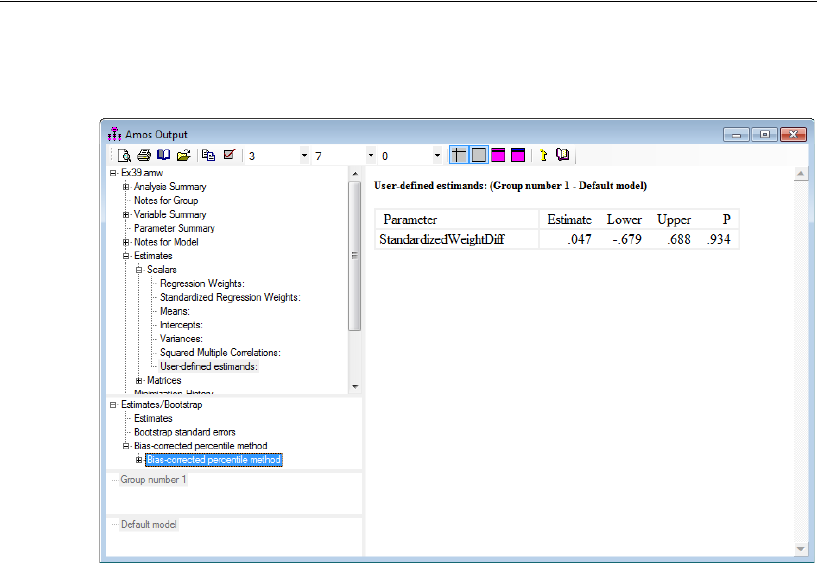The image size is (817, 563).
Task: Click the output pane scroll up arrow
Action: pos(801,174)
